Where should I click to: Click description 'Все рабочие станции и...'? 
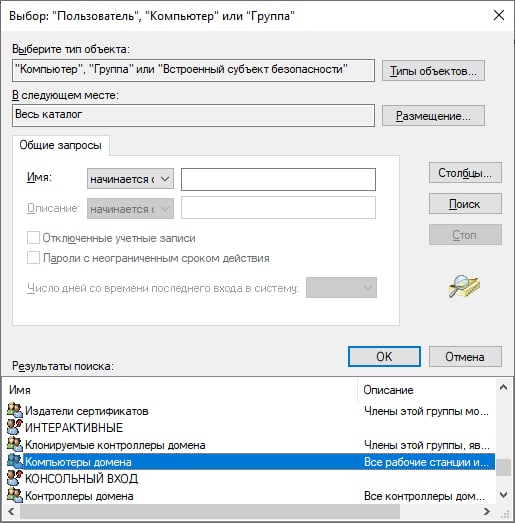point(426,462)
